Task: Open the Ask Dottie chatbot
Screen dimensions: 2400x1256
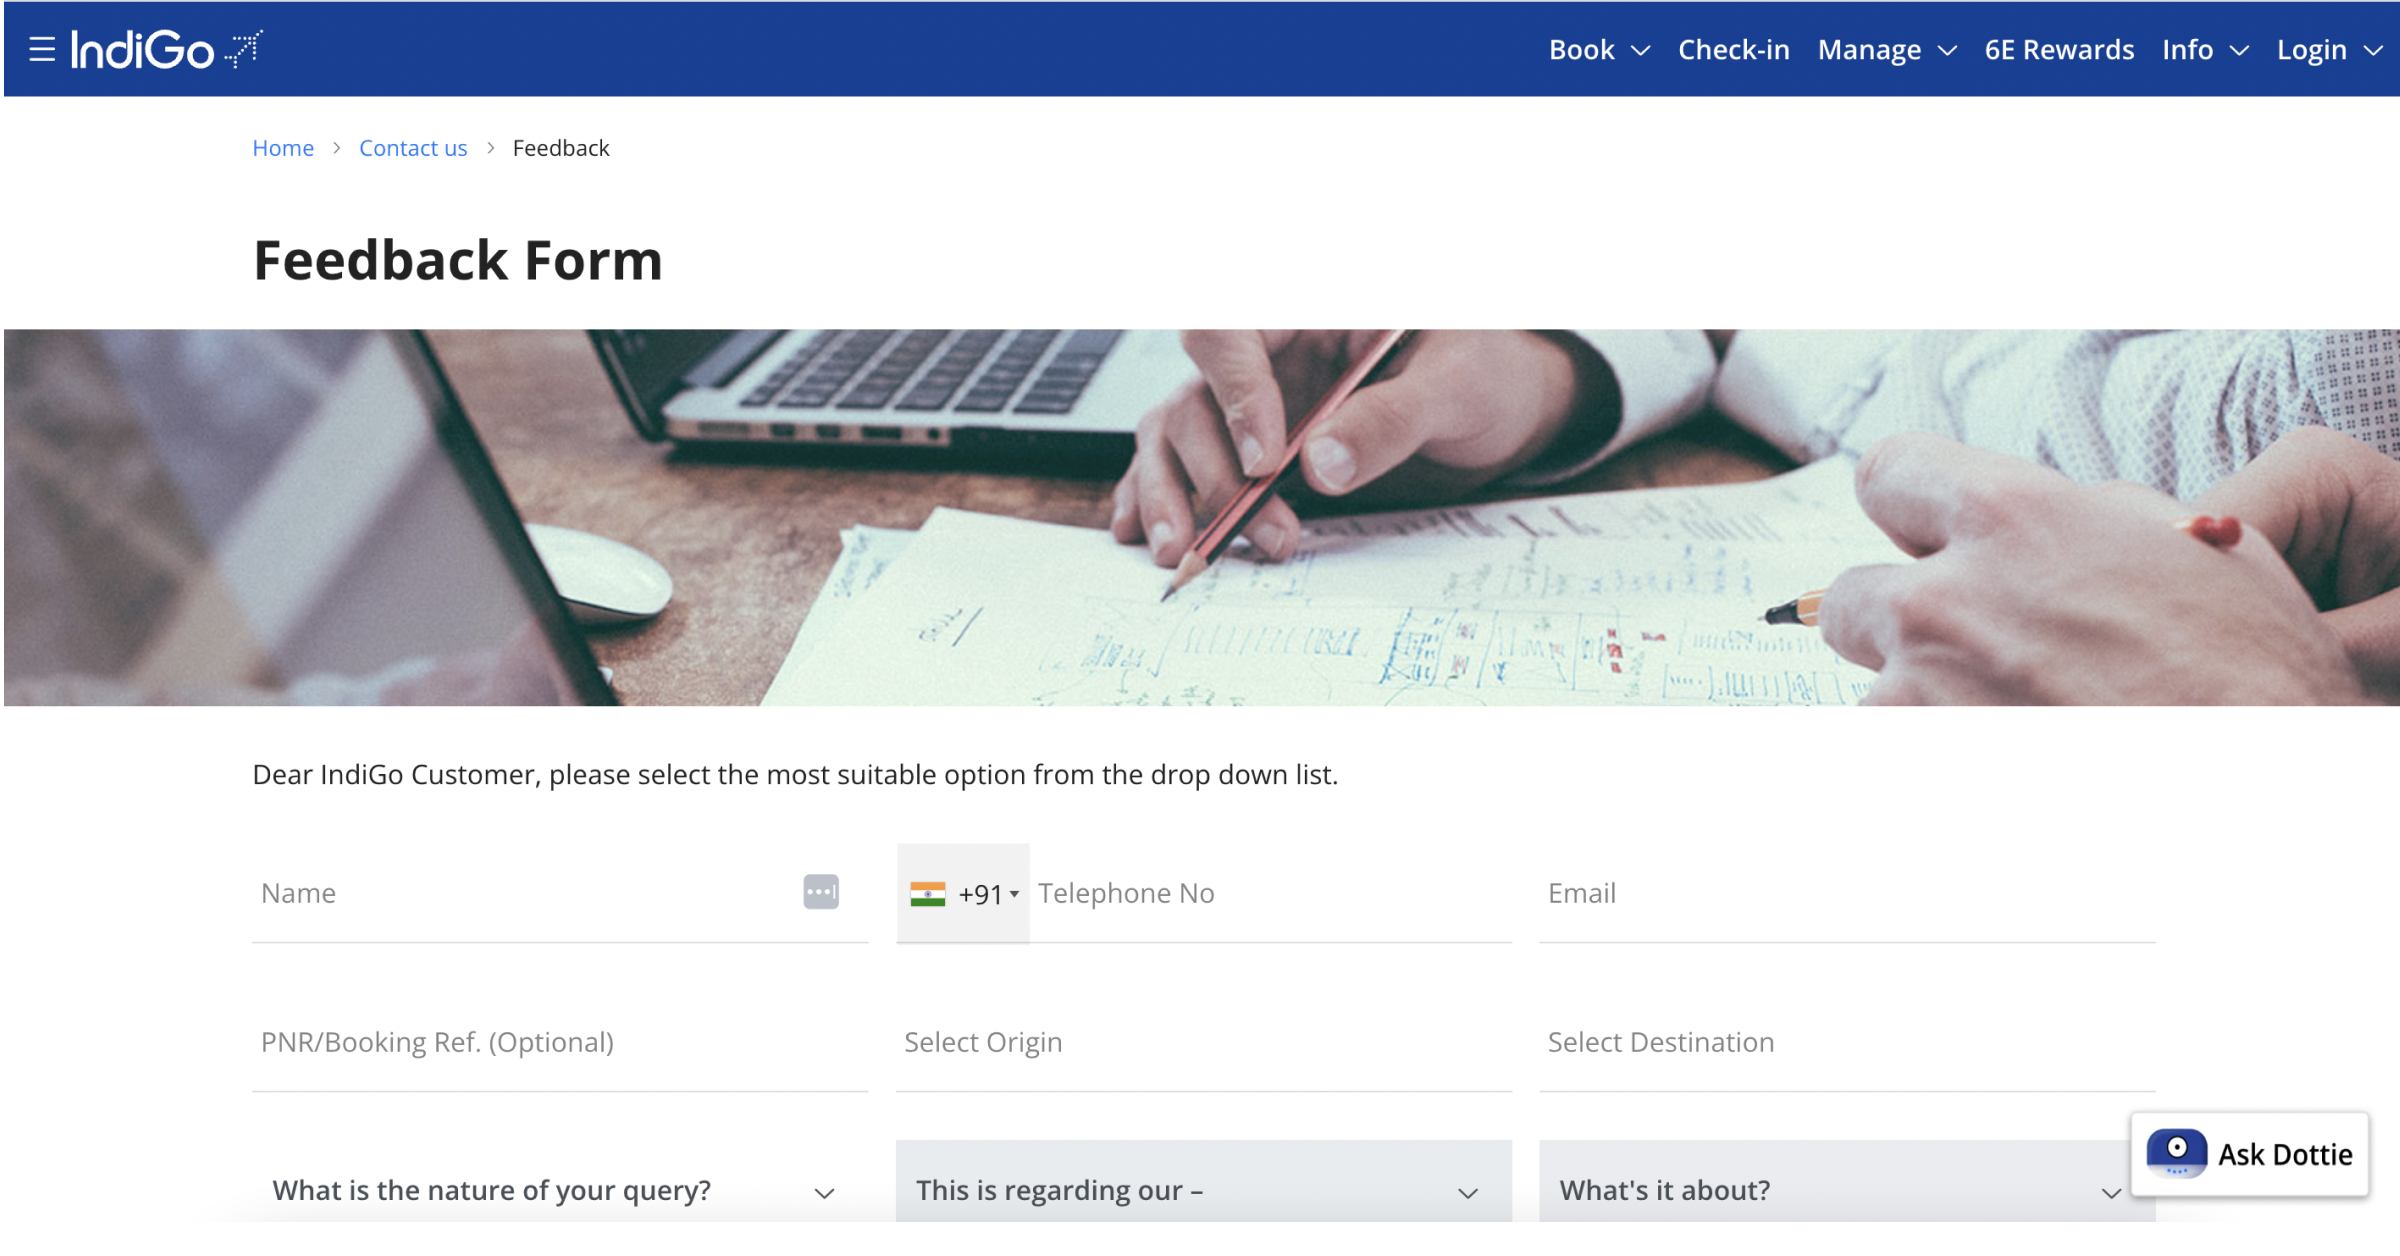Action: [x=2250, y=1153]
